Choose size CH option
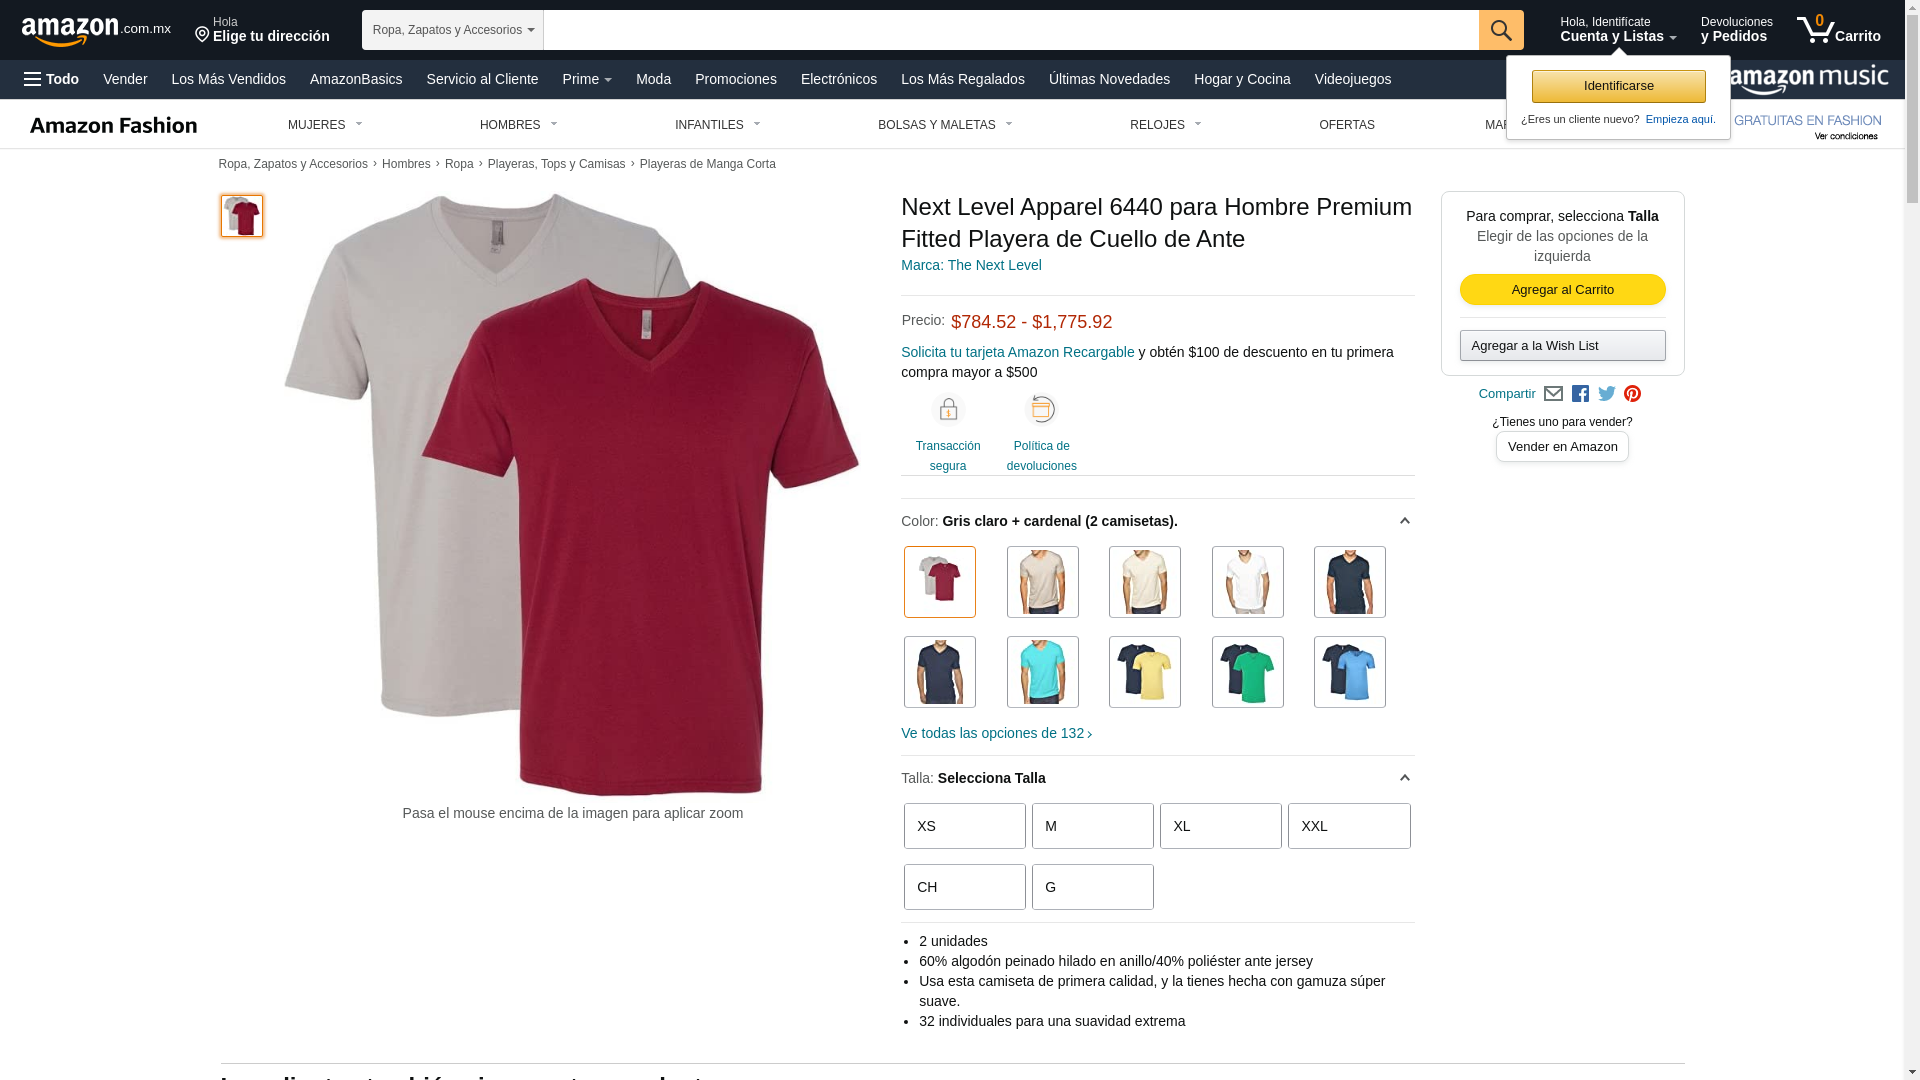 [x=965, y=887]
